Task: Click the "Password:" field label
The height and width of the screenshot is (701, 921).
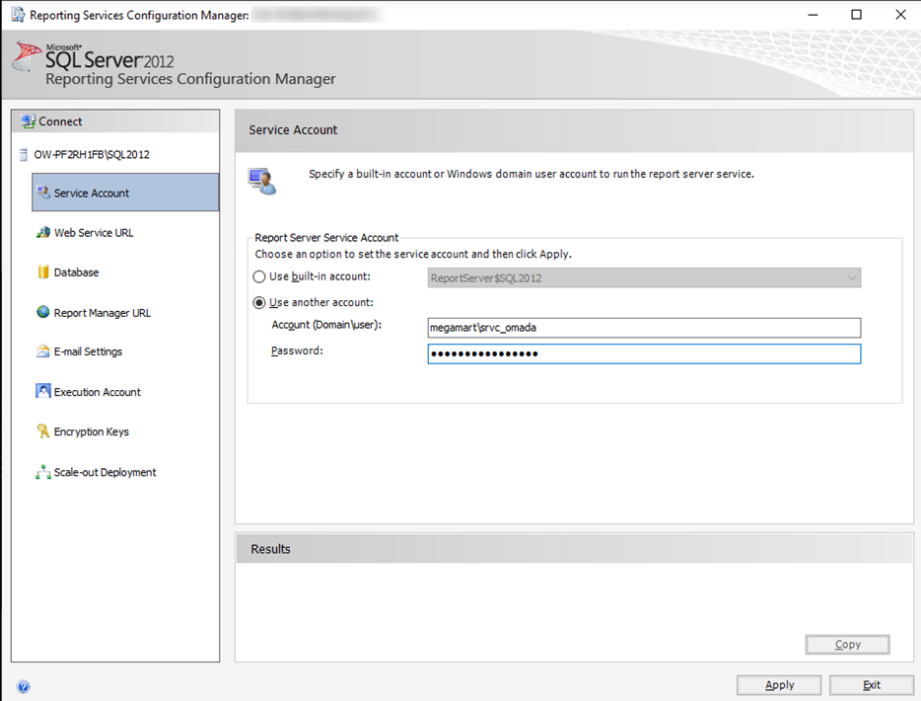Action: point(297,351)
